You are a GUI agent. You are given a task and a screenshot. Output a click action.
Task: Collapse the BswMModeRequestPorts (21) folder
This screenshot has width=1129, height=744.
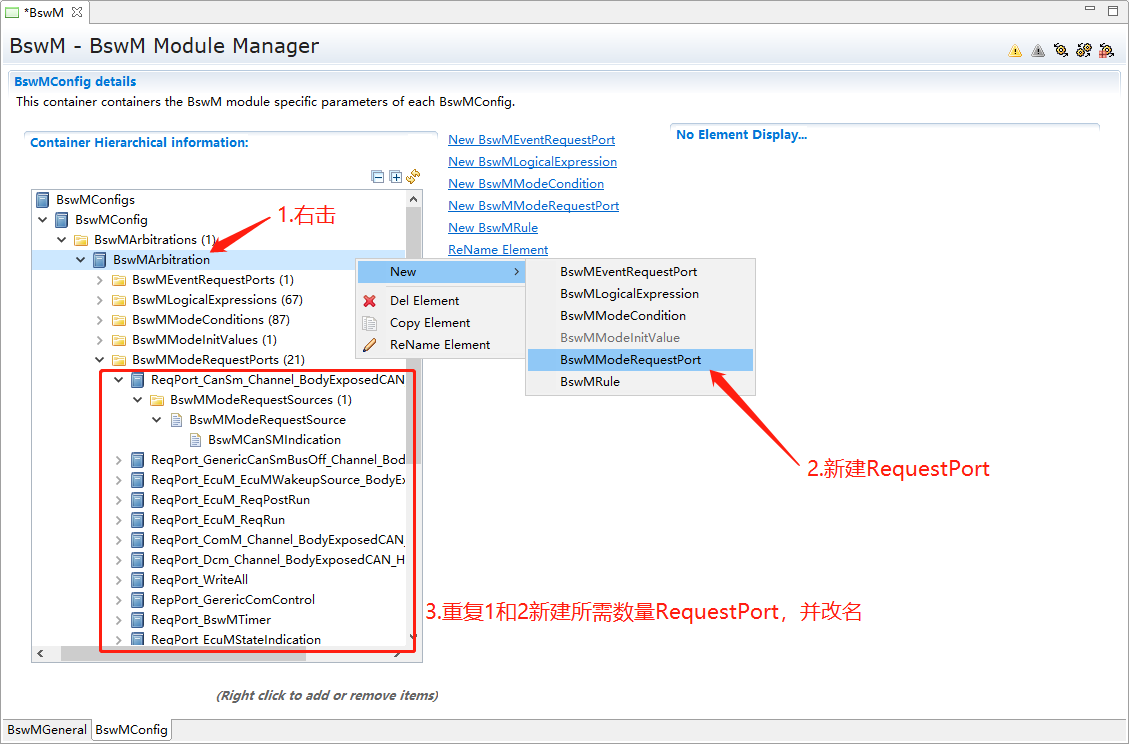point(100,360)
